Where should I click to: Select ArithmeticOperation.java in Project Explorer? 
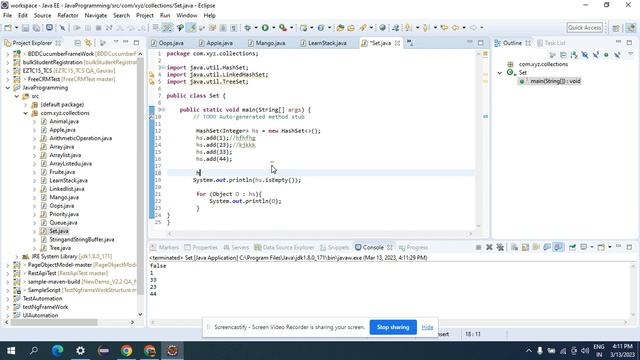point(80,138)
